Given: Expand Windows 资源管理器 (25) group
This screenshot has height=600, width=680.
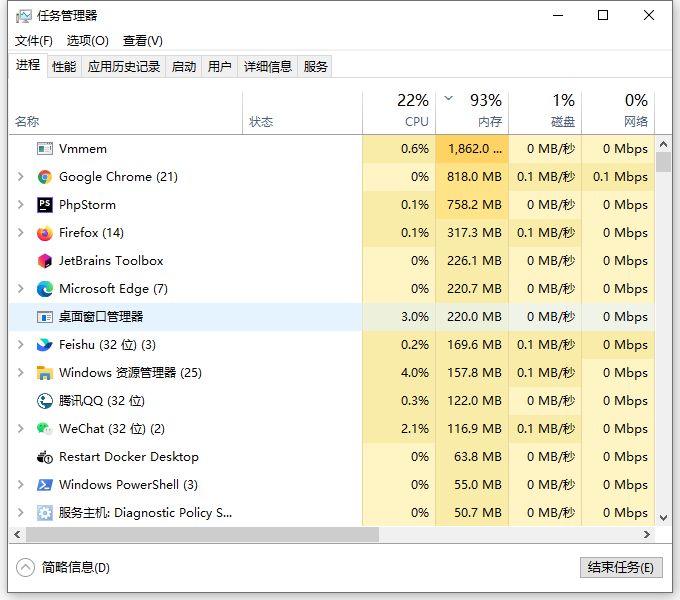Looking at the screenshot, I should [x=20, y=372].
